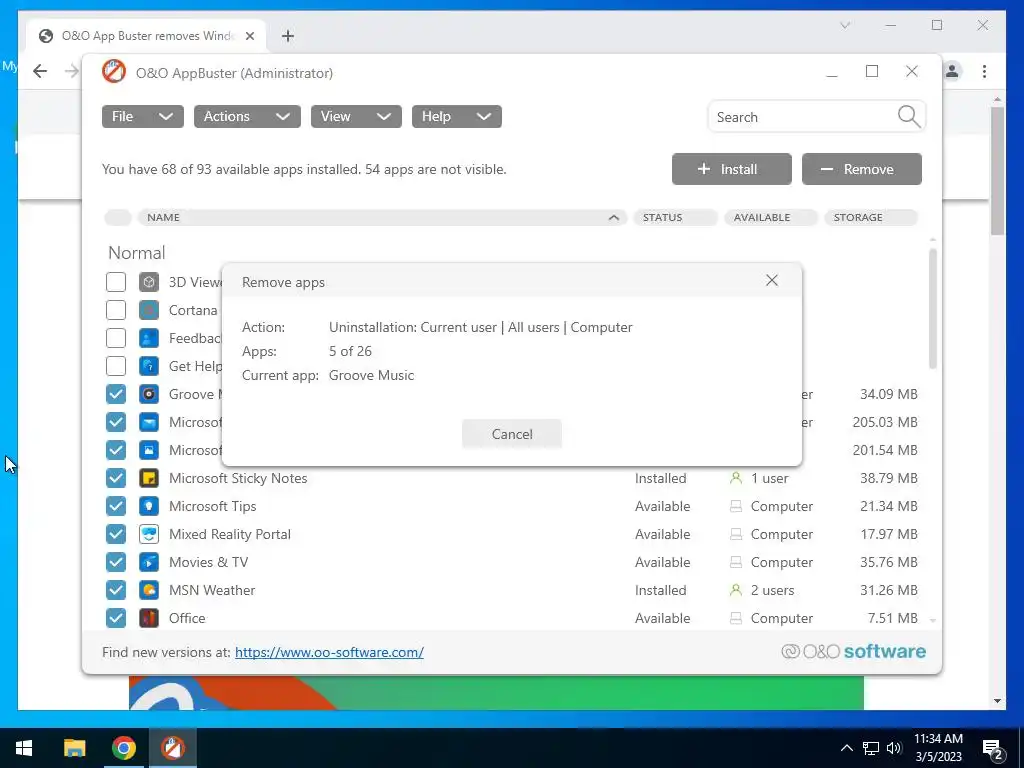The height and width of the screenshot is (768, 1024).
Task: Click Chrome page vertical scrollbar thumb
Action: click(x=997, y=171)
